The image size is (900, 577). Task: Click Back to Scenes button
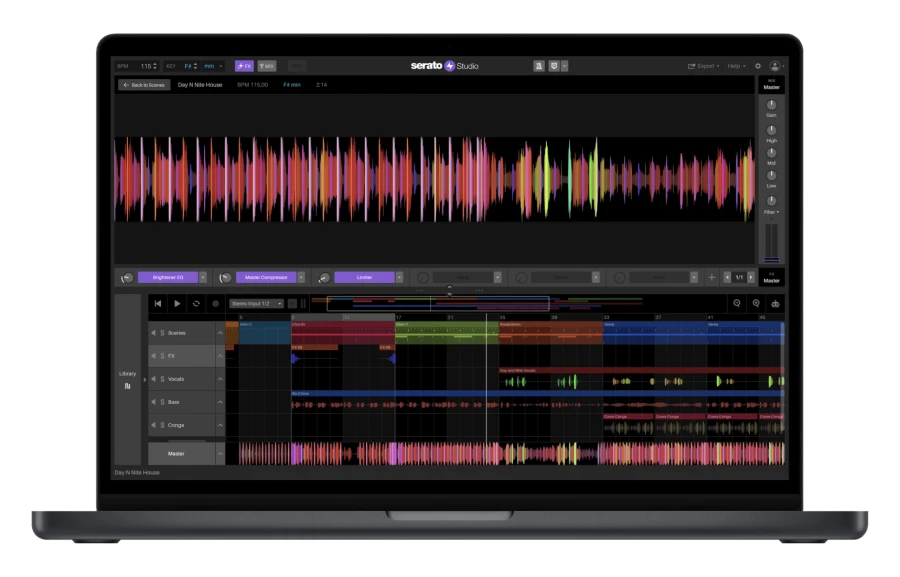coord(144,85)
